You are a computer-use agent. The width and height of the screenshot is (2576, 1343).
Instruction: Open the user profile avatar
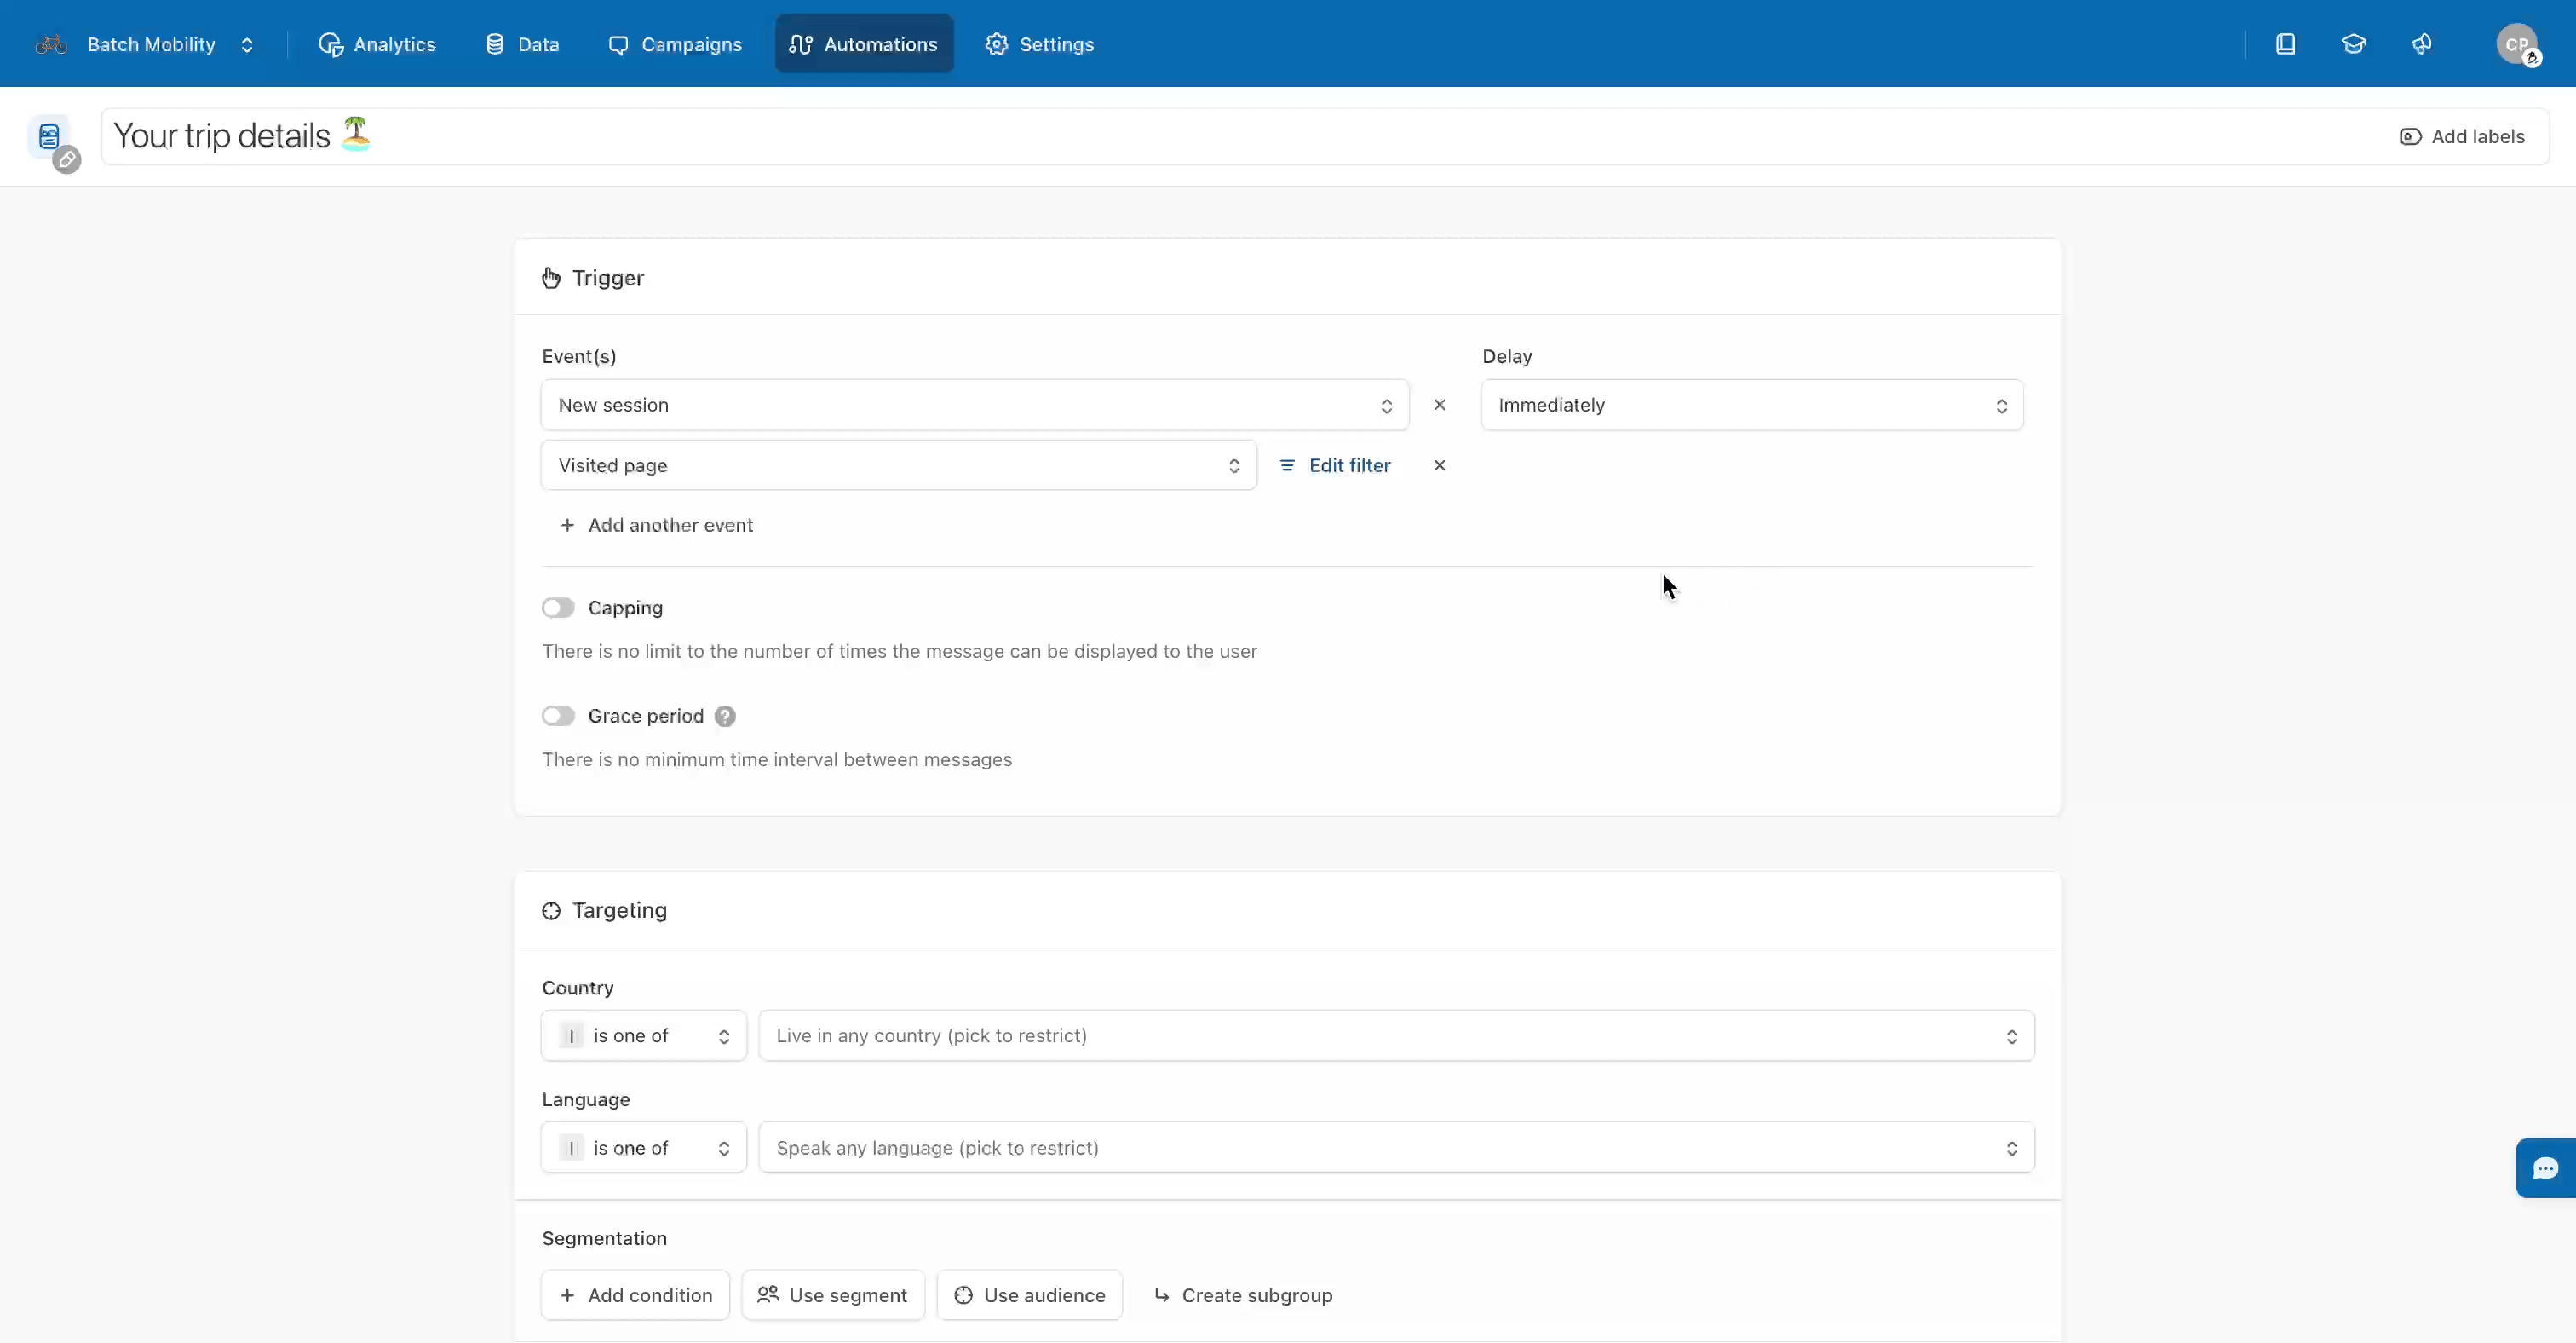(2516, 44)
